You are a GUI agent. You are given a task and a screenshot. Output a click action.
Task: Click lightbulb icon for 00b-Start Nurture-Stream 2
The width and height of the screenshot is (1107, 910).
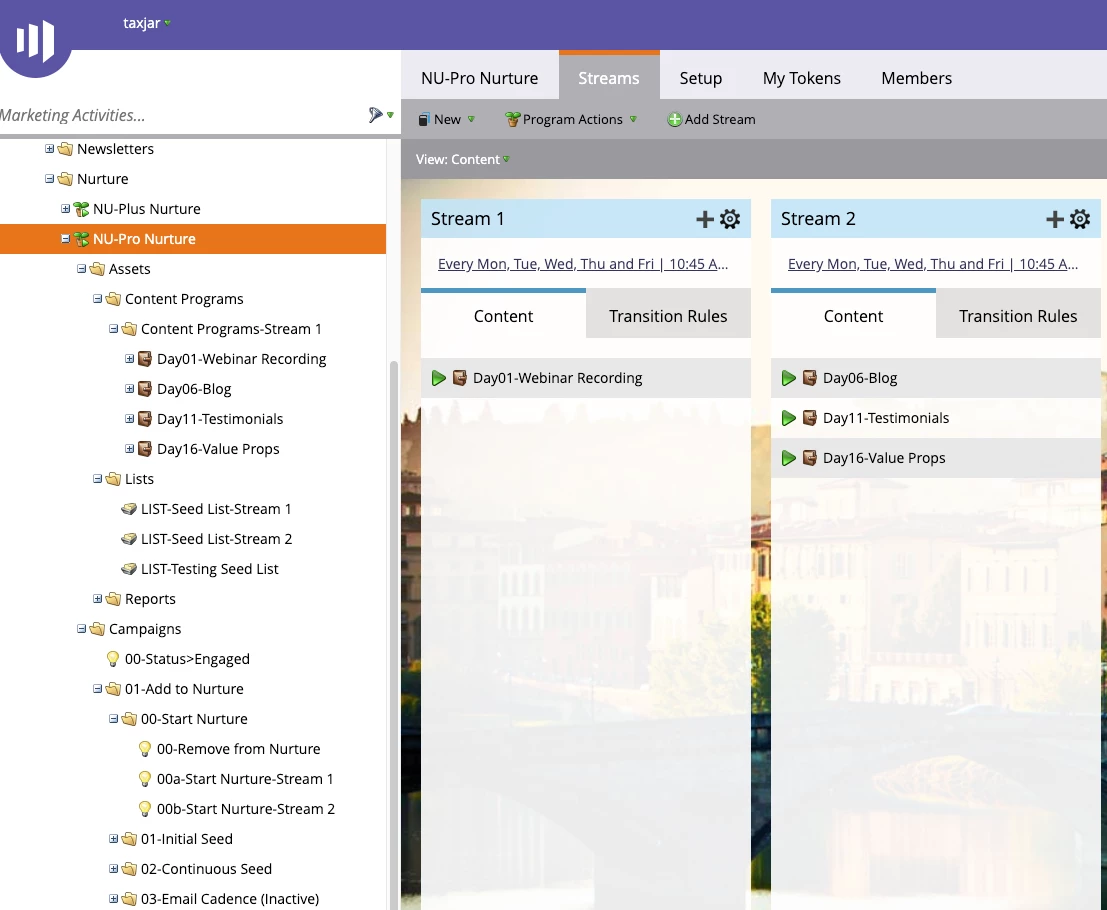(145, 809)
